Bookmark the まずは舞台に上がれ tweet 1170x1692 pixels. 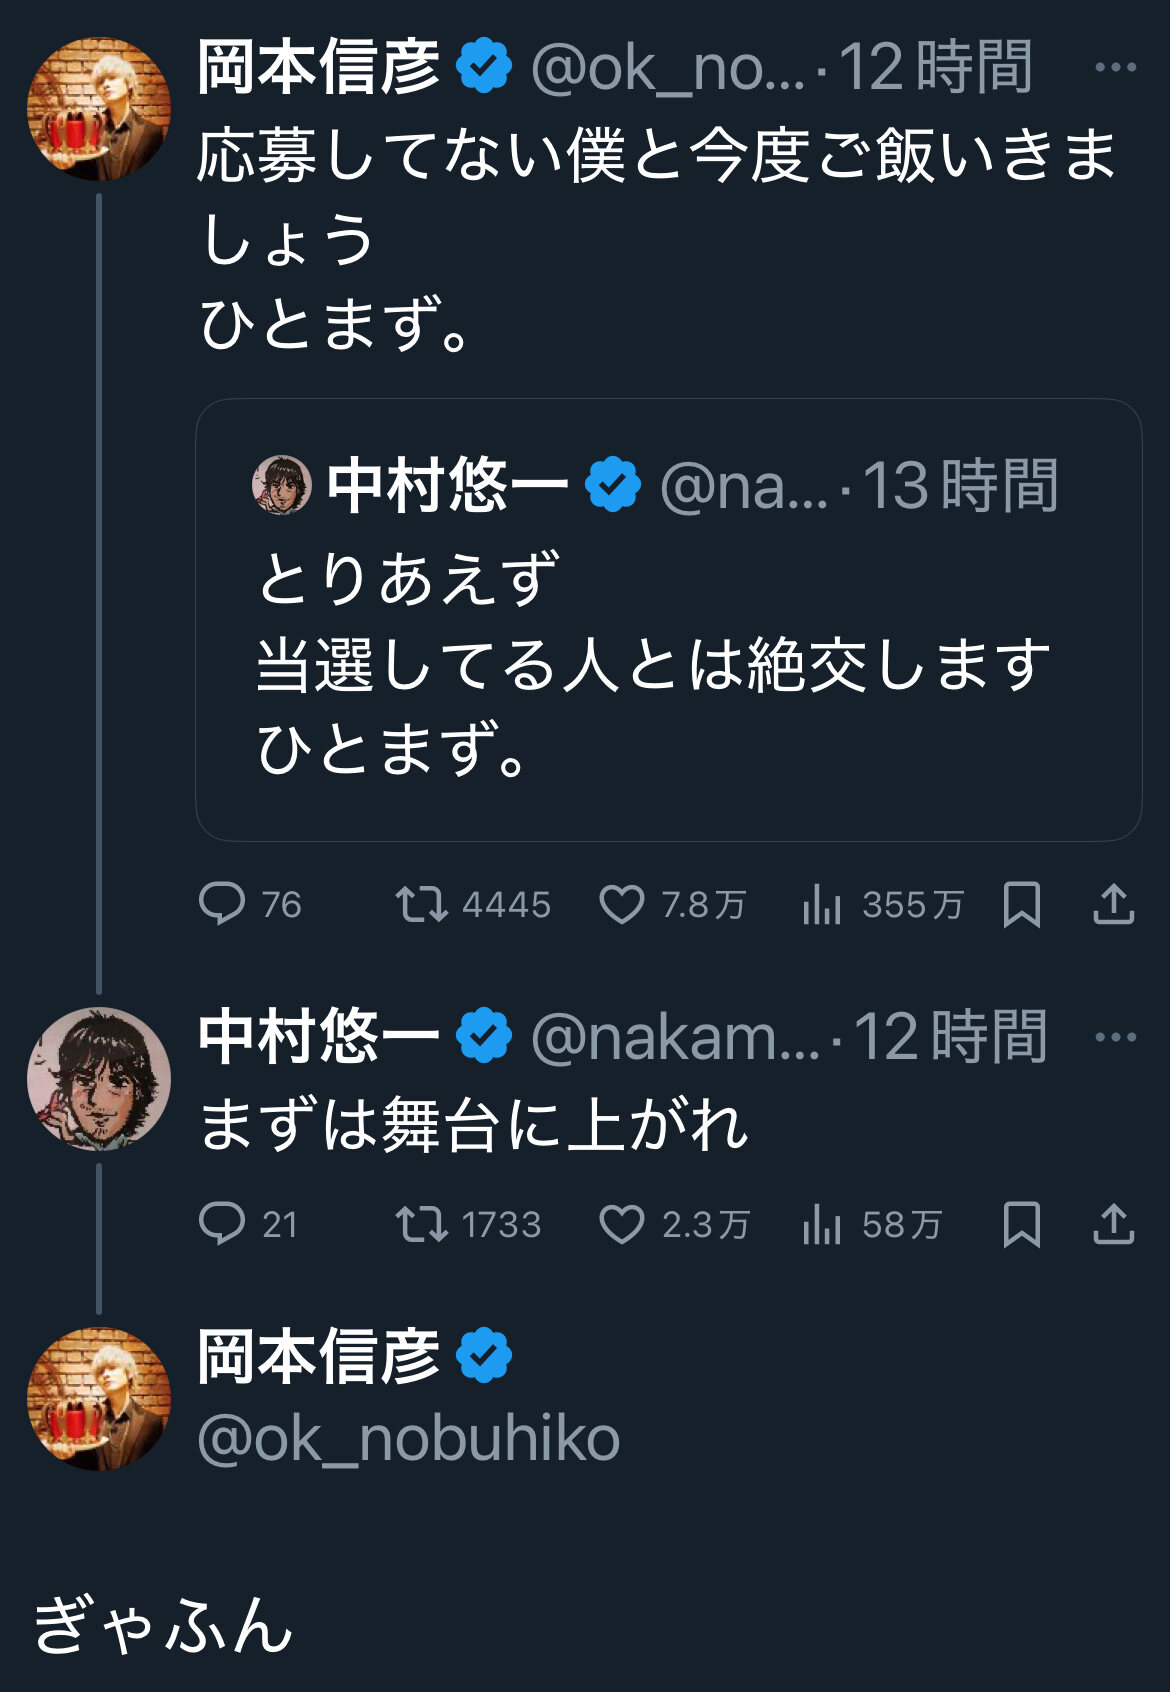(1021, 1224)
